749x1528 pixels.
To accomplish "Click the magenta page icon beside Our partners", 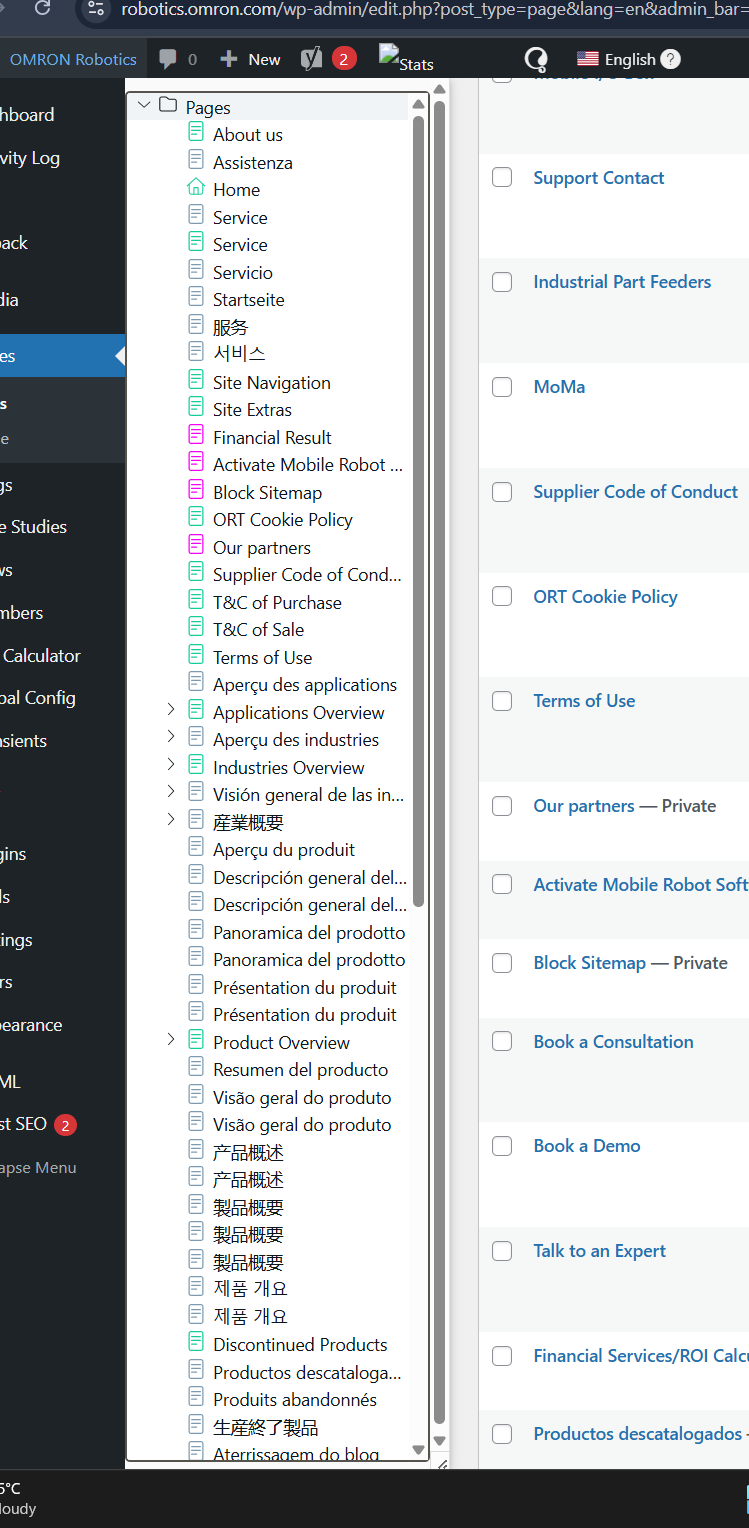I will [x=196, y=546].
